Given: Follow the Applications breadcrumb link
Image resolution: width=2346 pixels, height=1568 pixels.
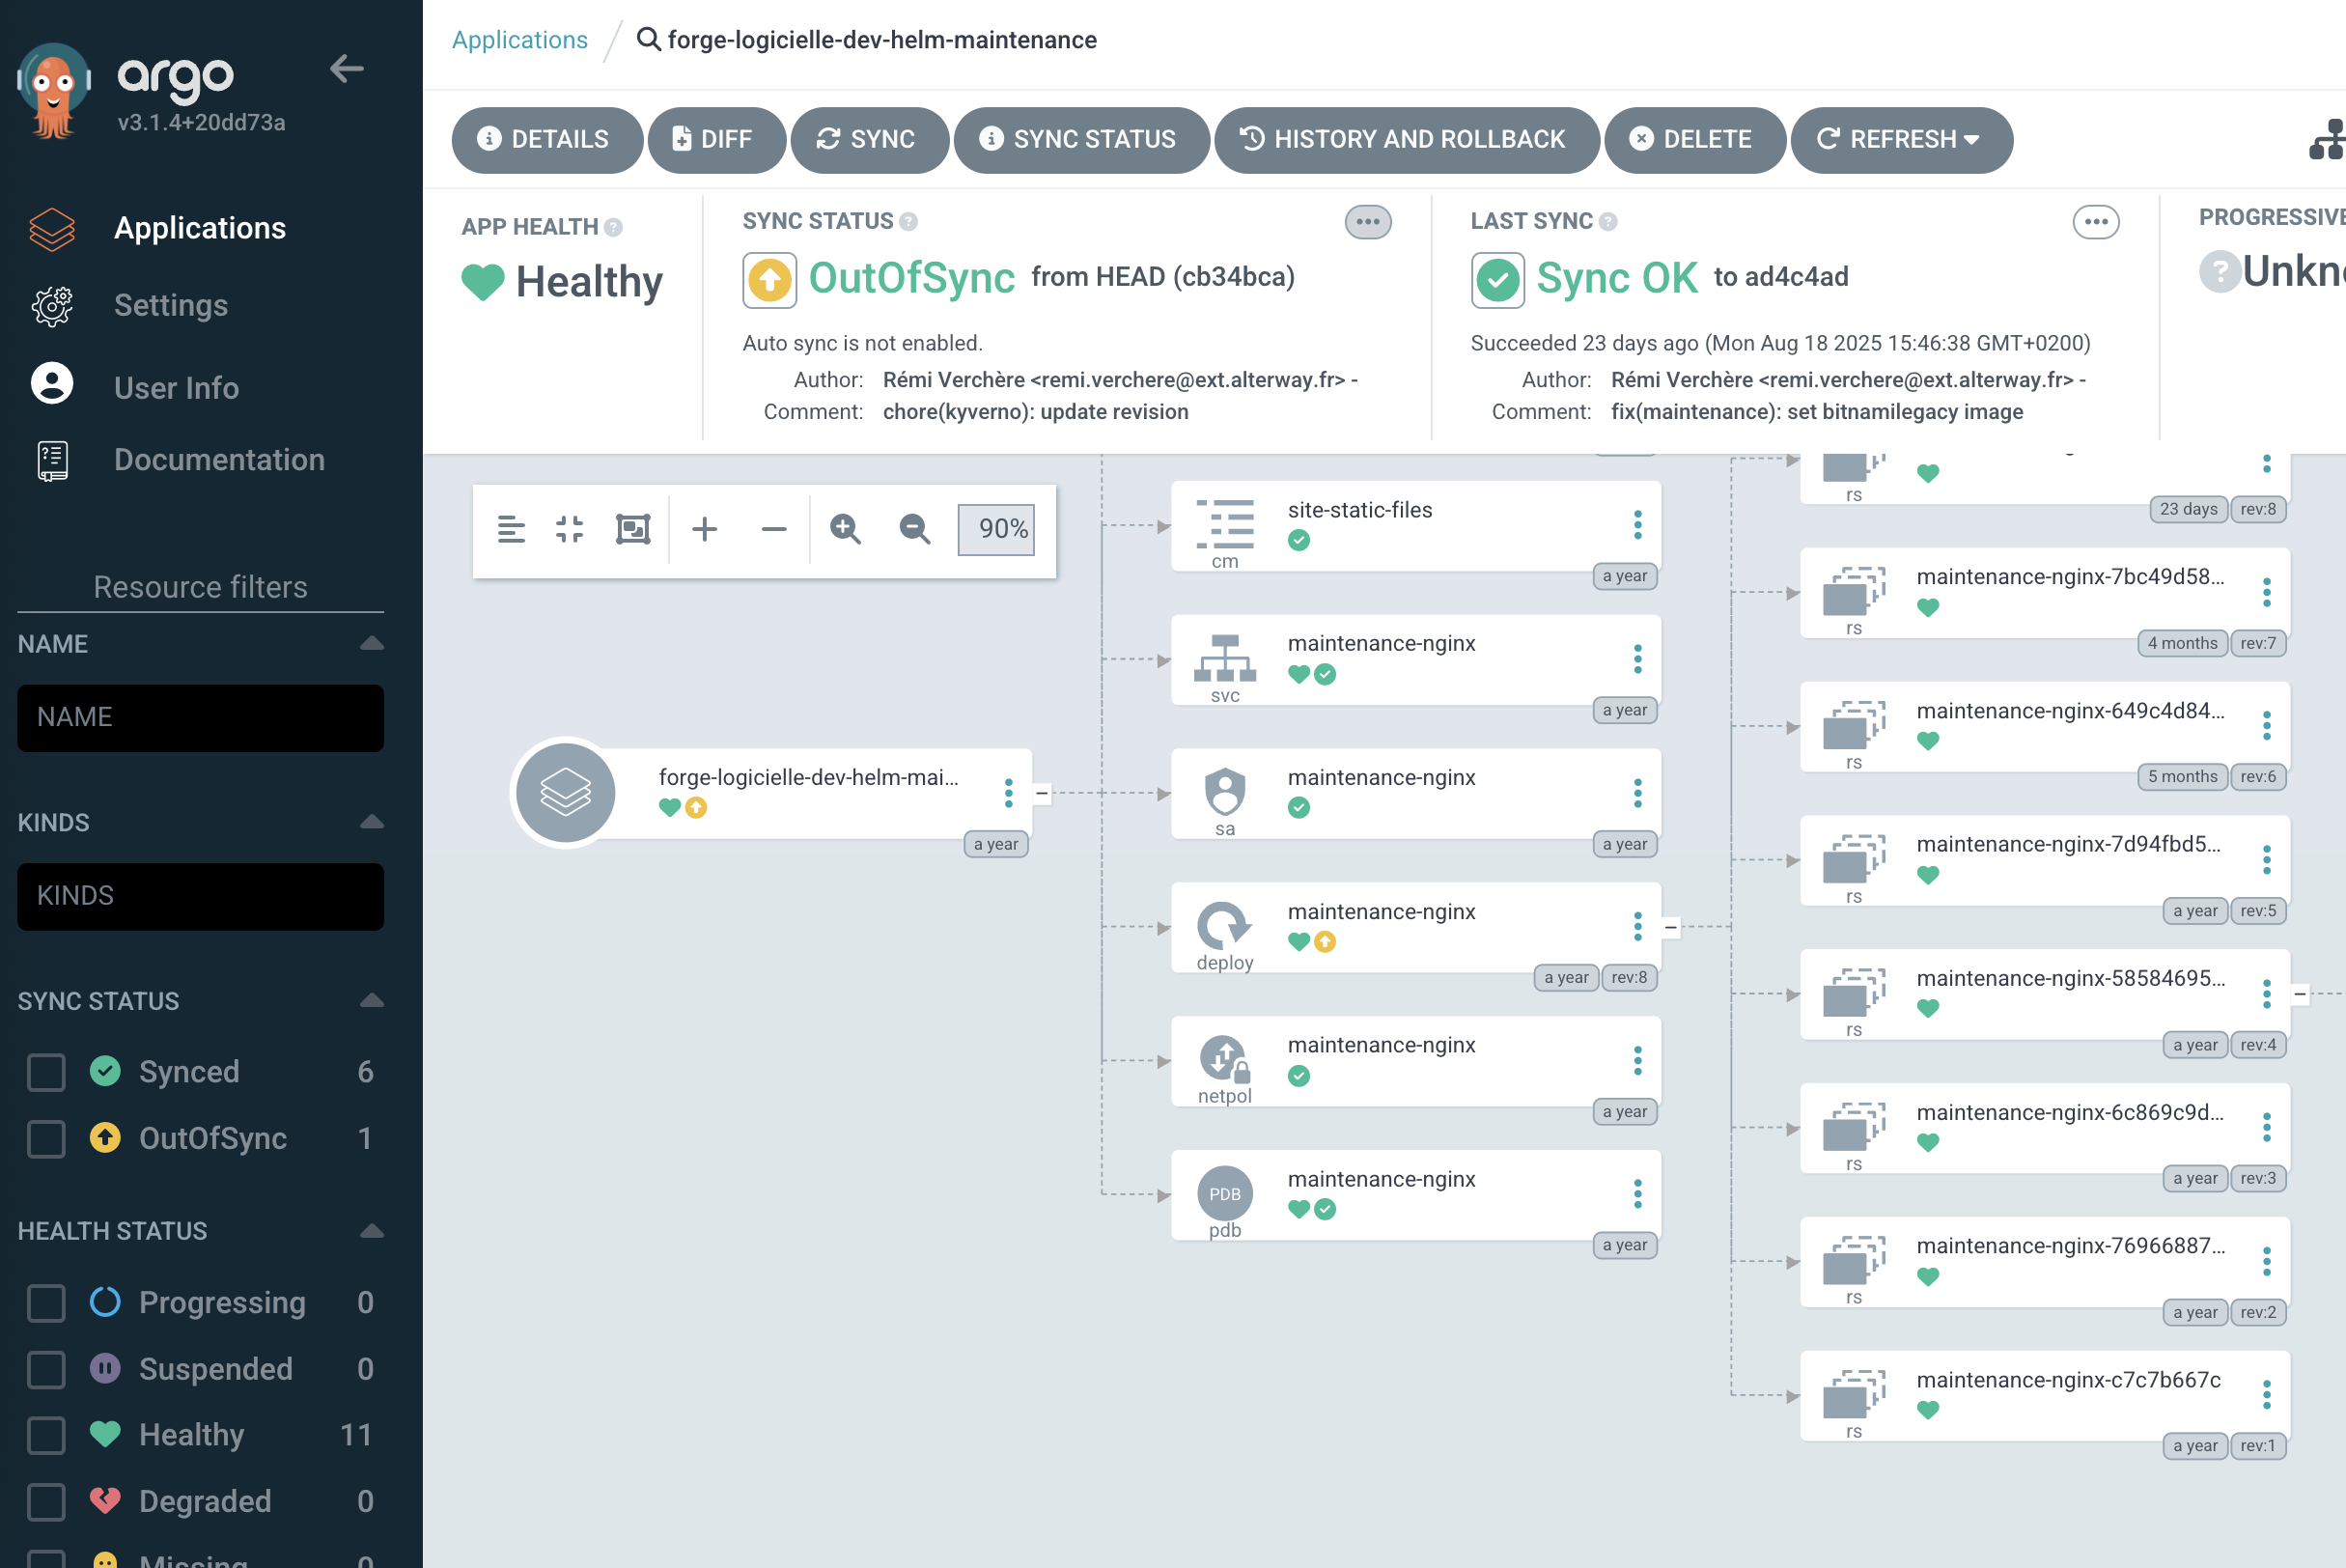Looking at the screenshot, I should tap(519, 40).
